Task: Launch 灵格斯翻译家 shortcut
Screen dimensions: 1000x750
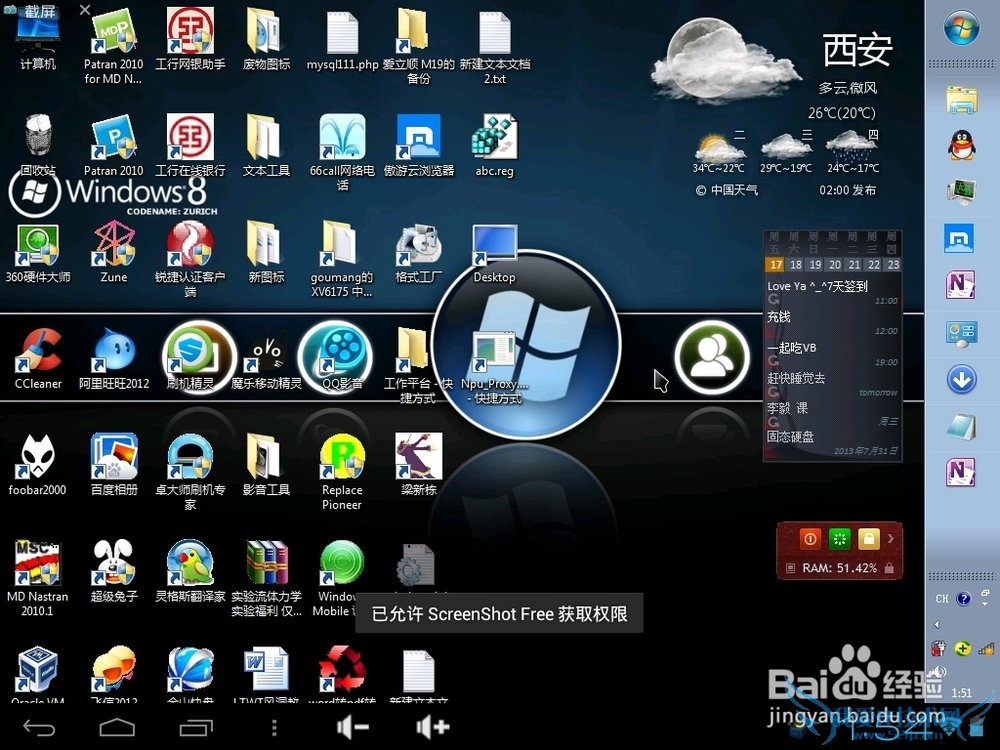Action: tap(190, 571)
